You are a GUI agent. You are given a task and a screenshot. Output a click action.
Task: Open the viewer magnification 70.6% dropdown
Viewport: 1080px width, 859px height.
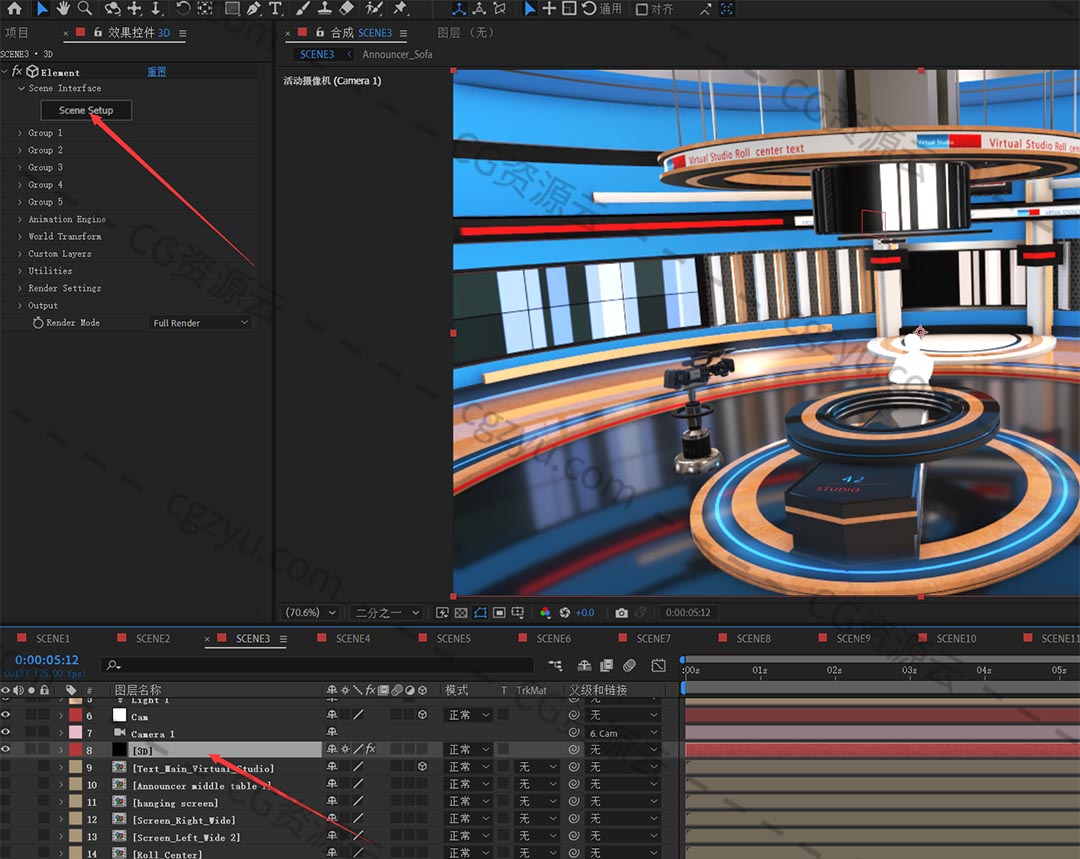(310, 612)
